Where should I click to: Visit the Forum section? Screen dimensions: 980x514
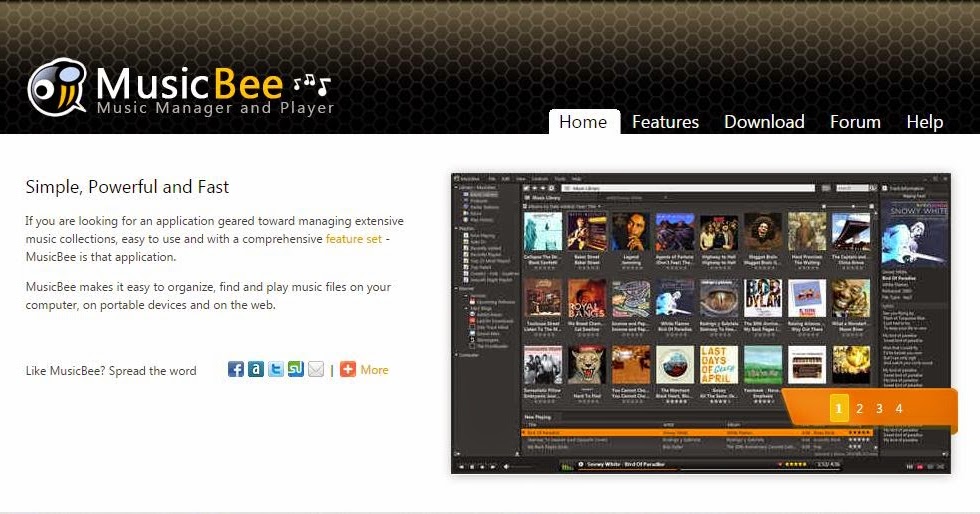click(x=855, y=122)
